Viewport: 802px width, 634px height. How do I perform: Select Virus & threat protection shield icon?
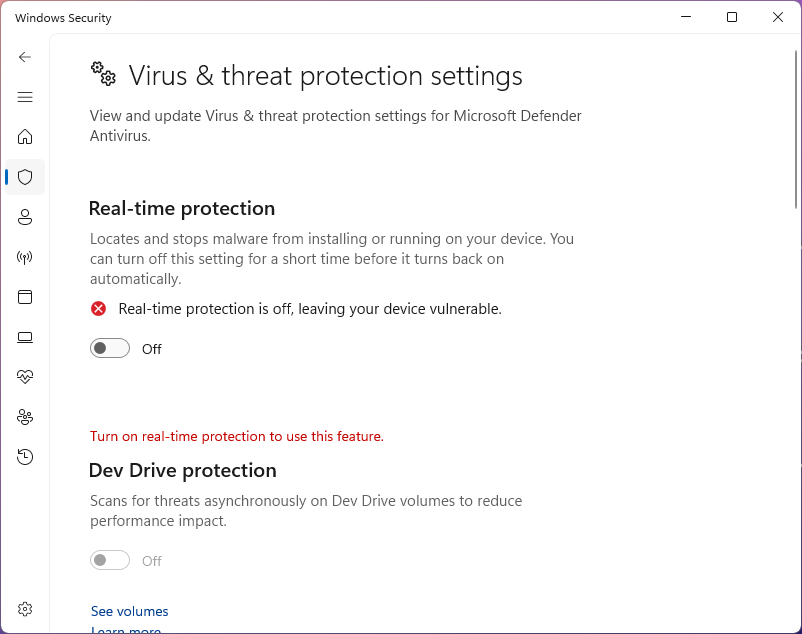click(x=25, y=177)
